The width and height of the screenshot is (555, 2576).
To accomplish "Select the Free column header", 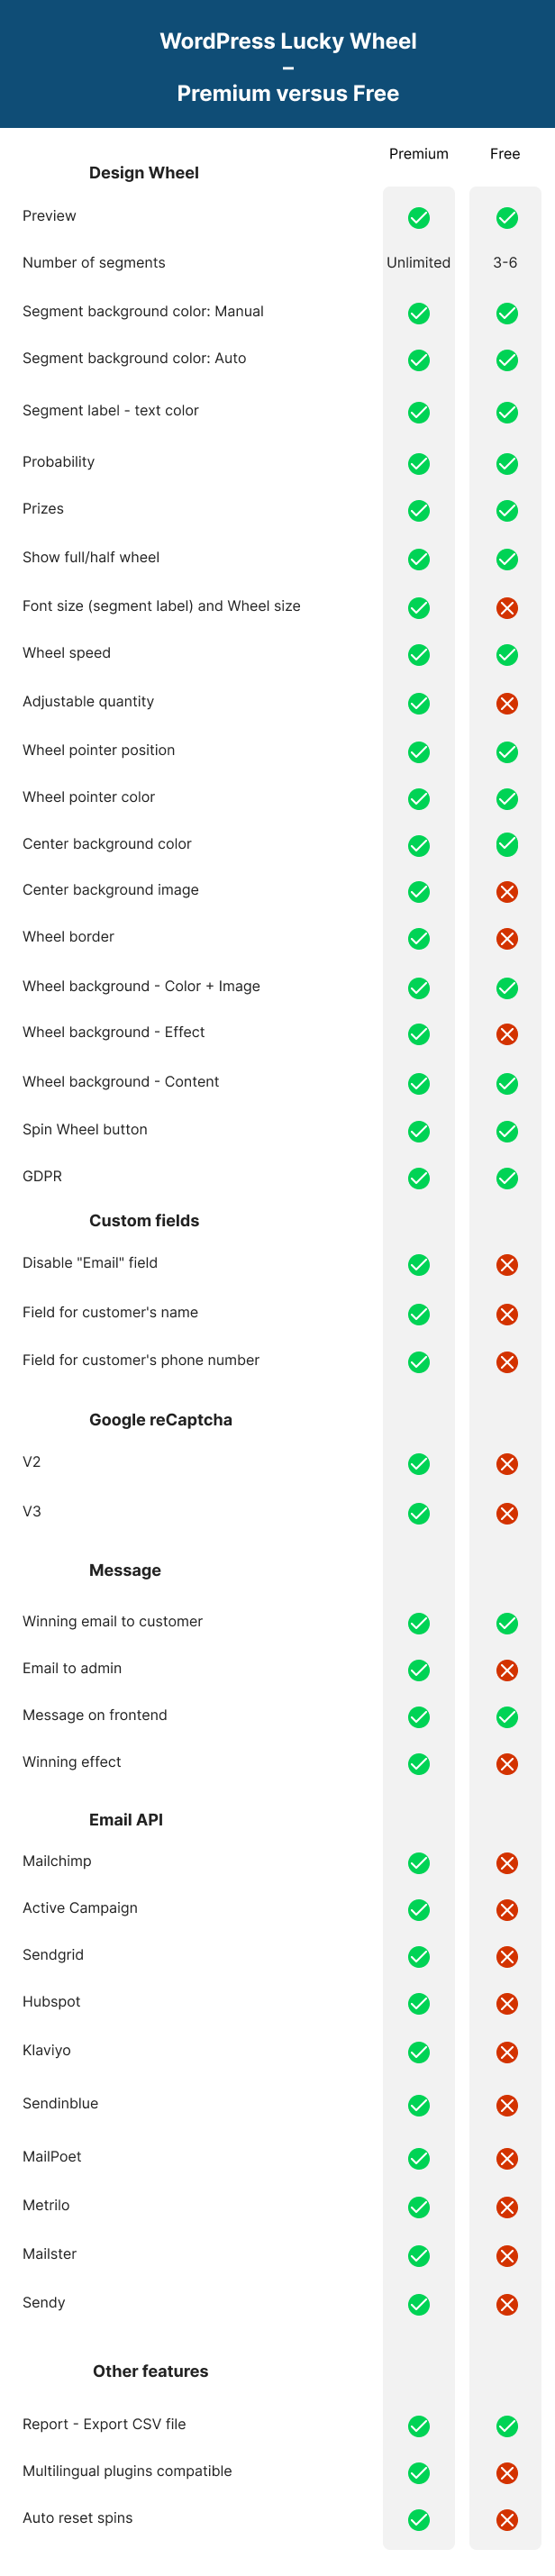I will [x=505, y=154].
